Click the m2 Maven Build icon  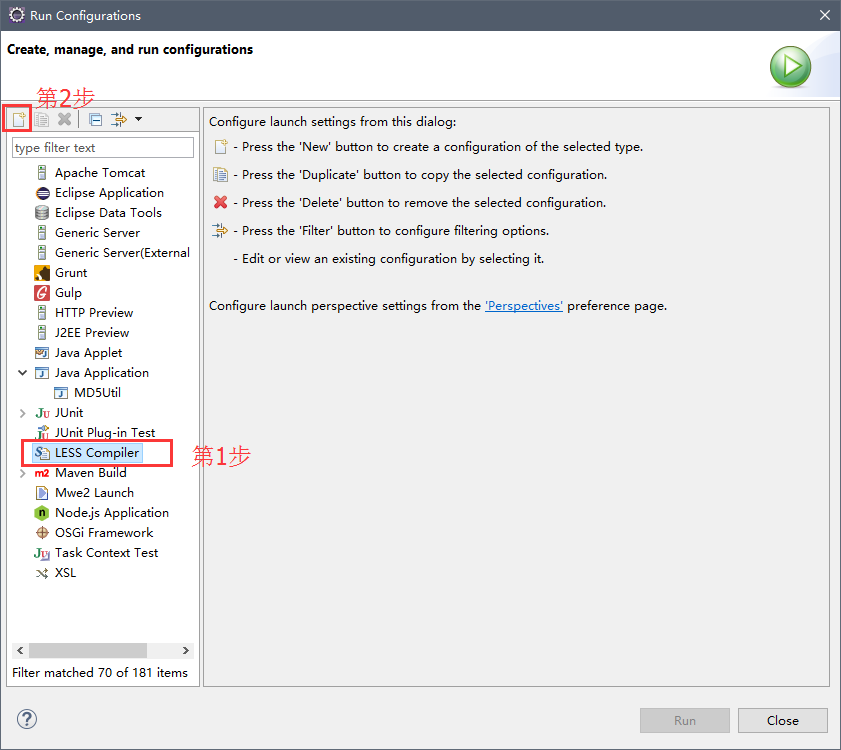(x=42, y=473)
